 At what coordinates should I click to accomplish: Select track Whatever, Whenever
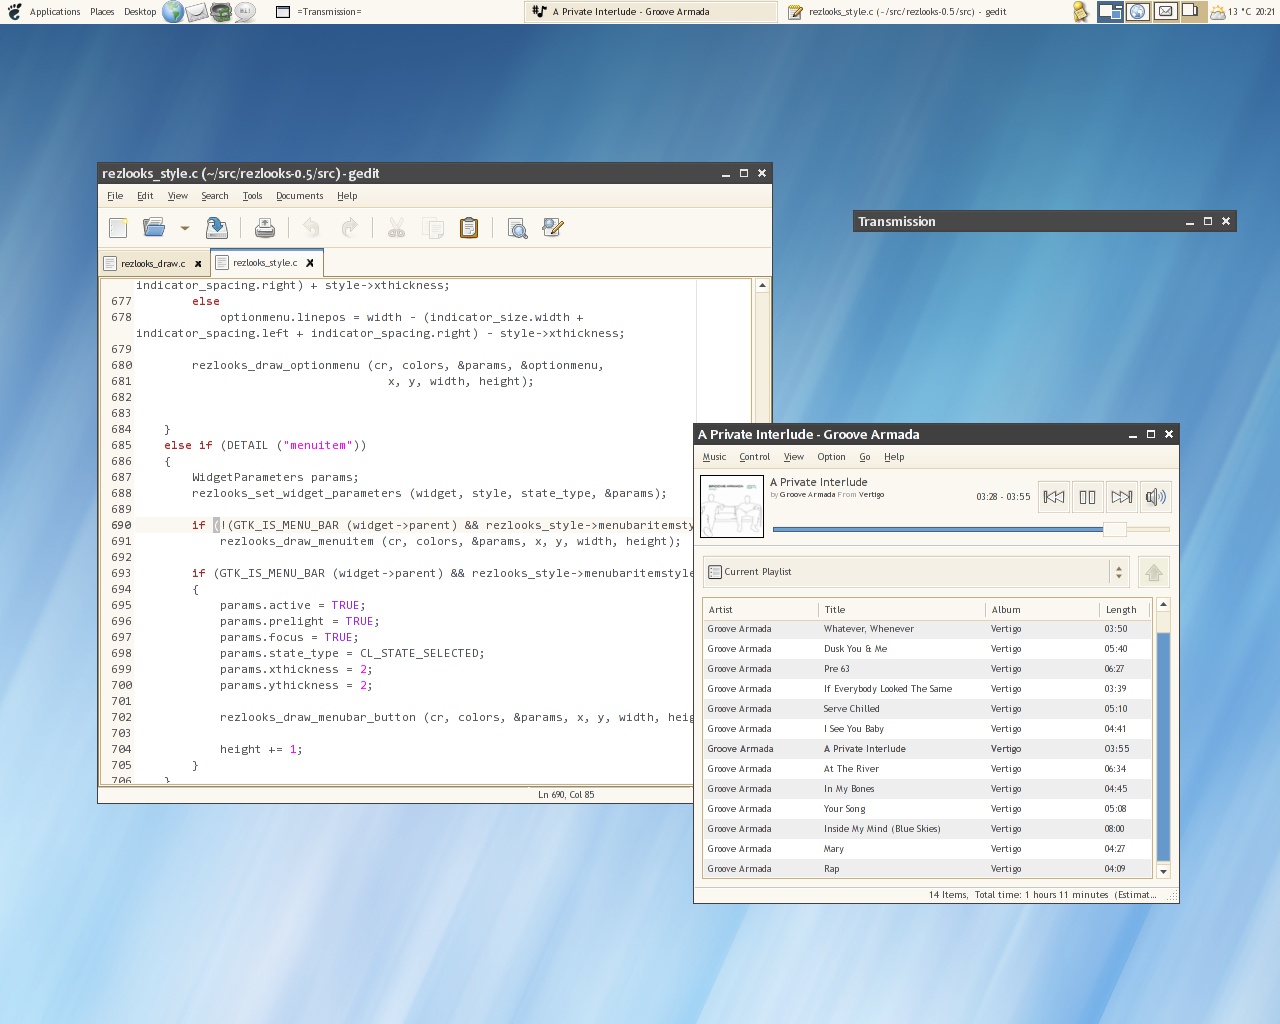927,629
